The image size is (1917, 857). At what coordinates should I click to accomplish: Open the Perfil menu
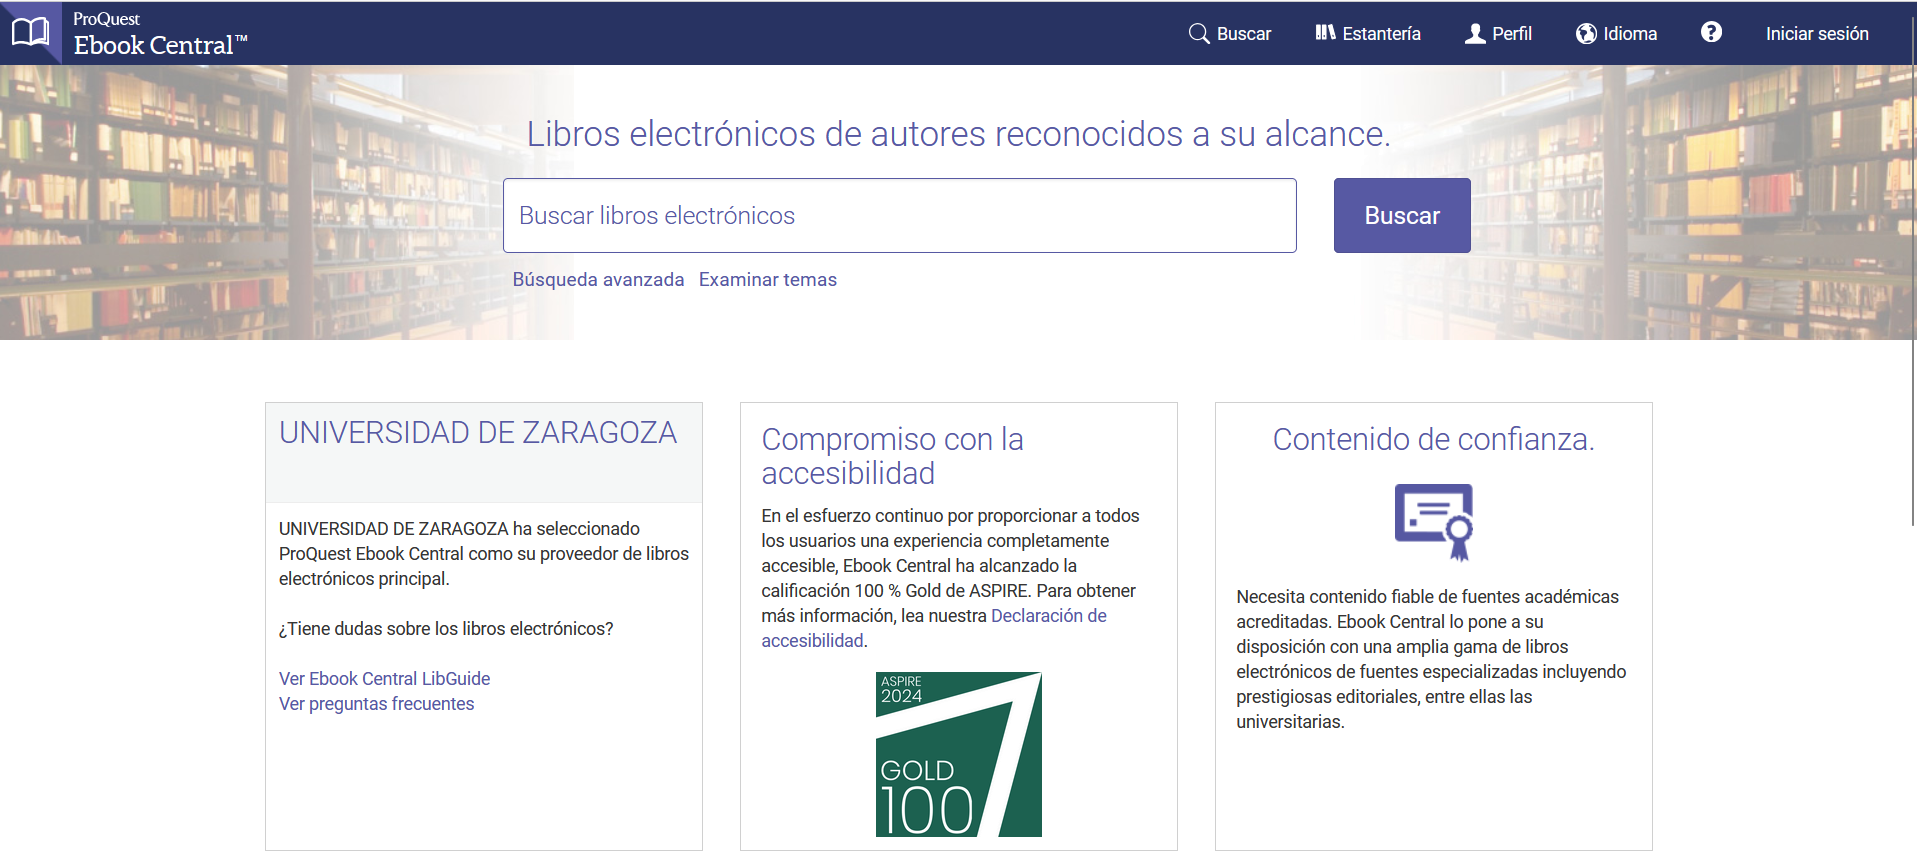pyautogui.click(x=1511, y=34)
